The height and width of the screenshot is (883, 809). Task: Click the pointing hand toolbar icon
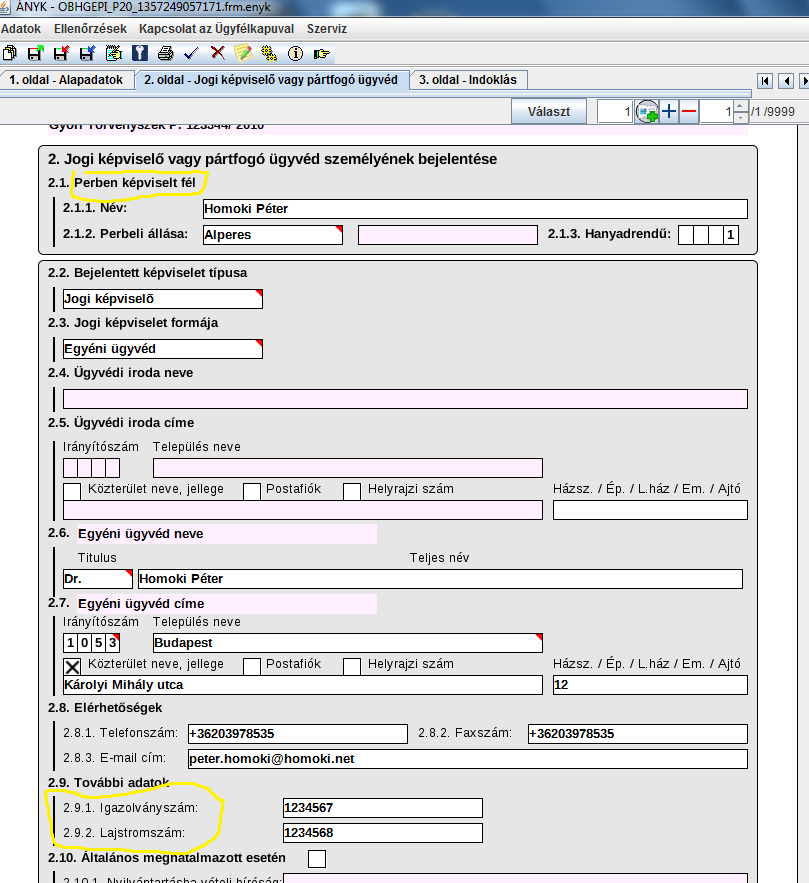coord(321,53)
